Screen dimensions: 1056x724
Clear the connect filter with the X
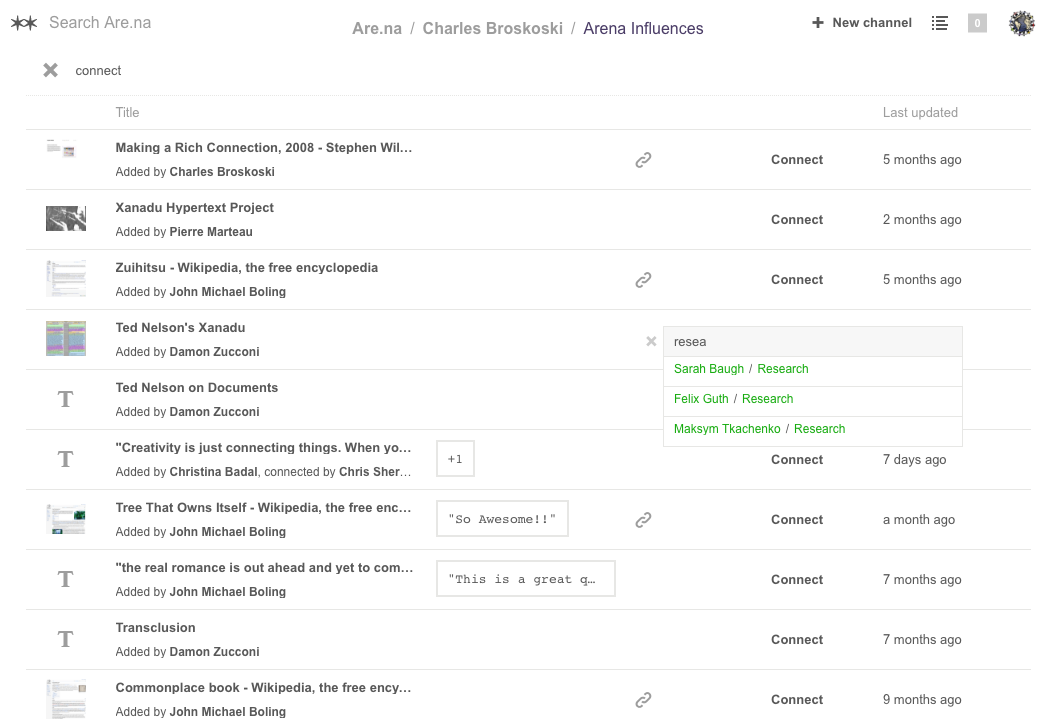(51, 70)
